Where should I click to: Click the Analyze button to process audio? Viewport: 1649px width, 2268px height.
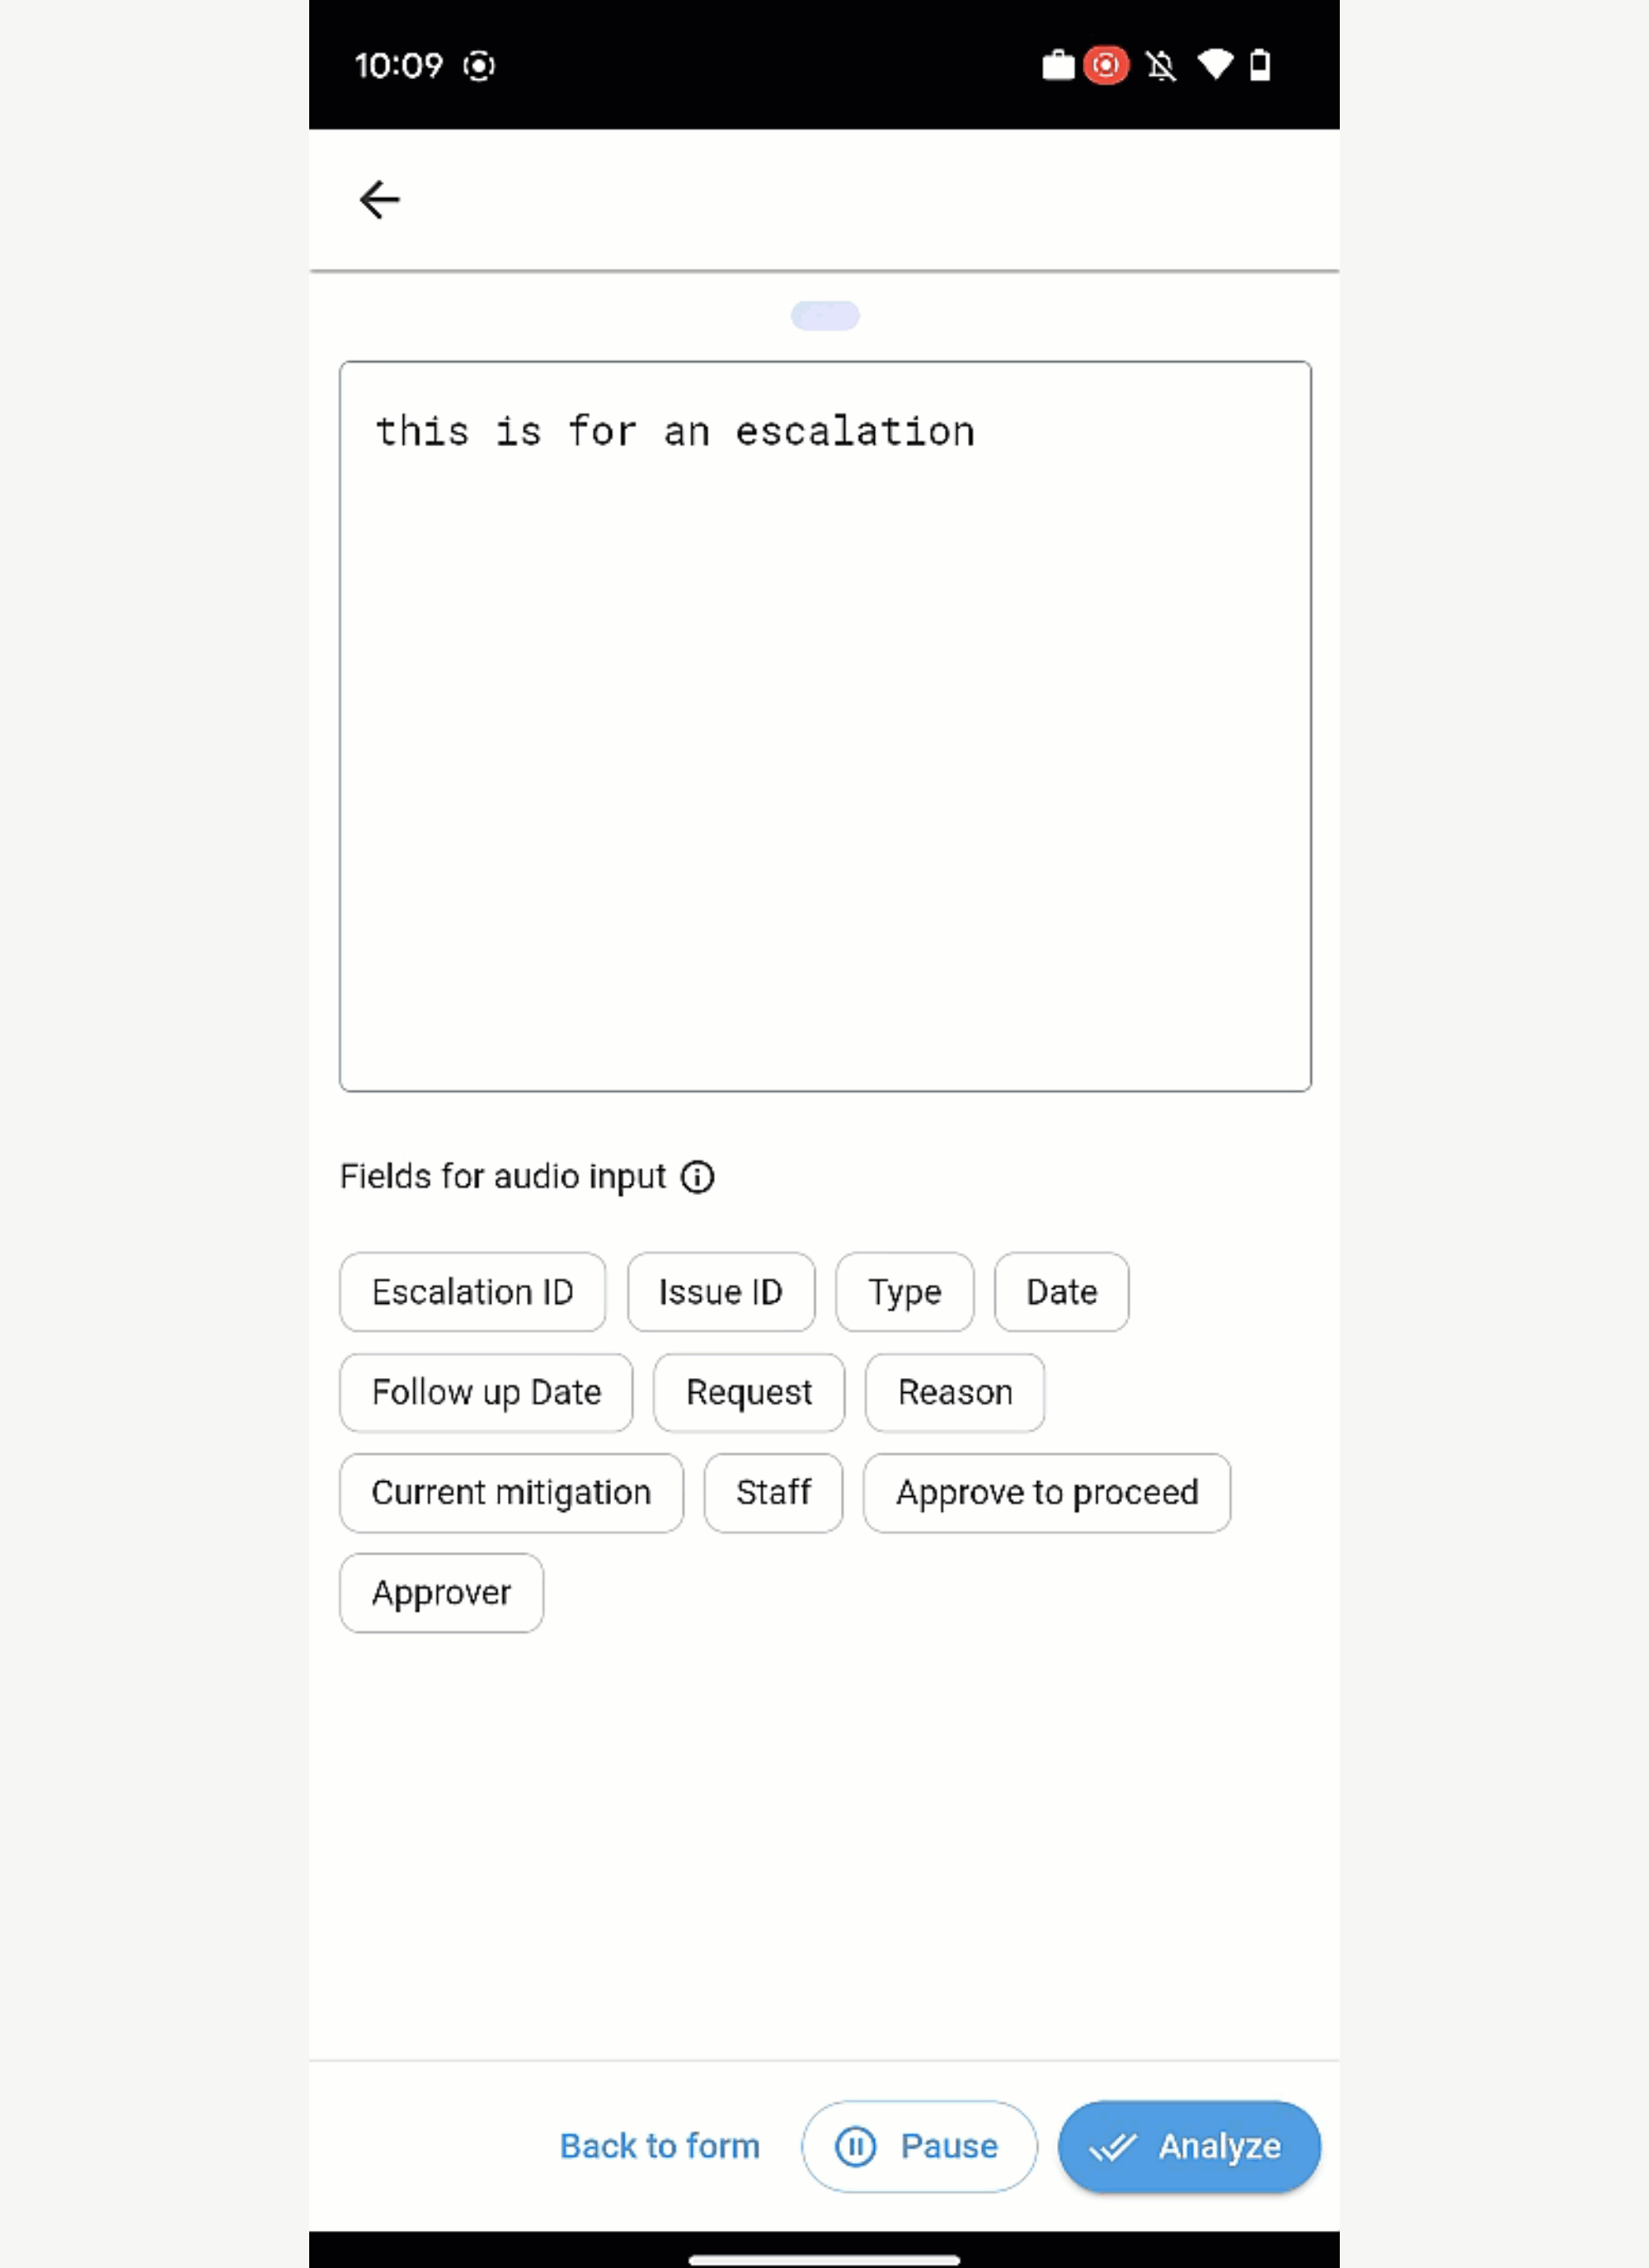1188,2147
